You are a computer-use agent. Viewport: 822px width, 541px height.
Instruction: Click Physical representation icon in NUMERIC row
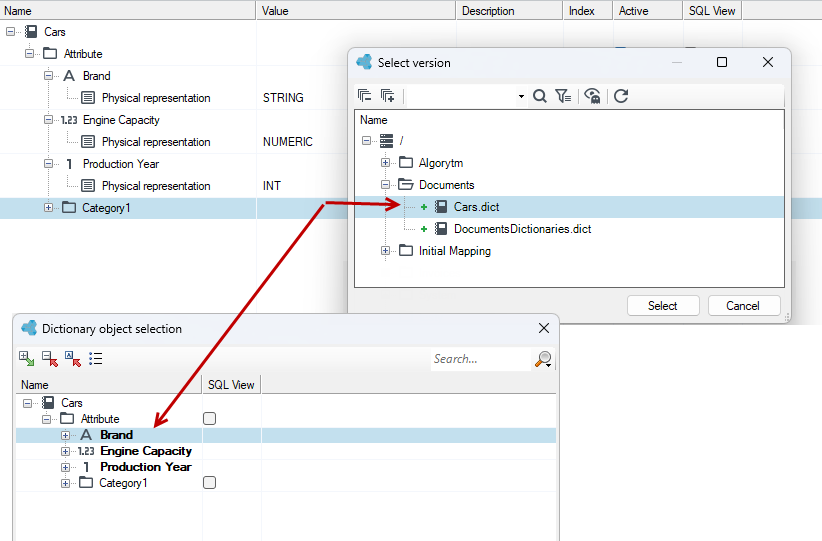(88, 142)
